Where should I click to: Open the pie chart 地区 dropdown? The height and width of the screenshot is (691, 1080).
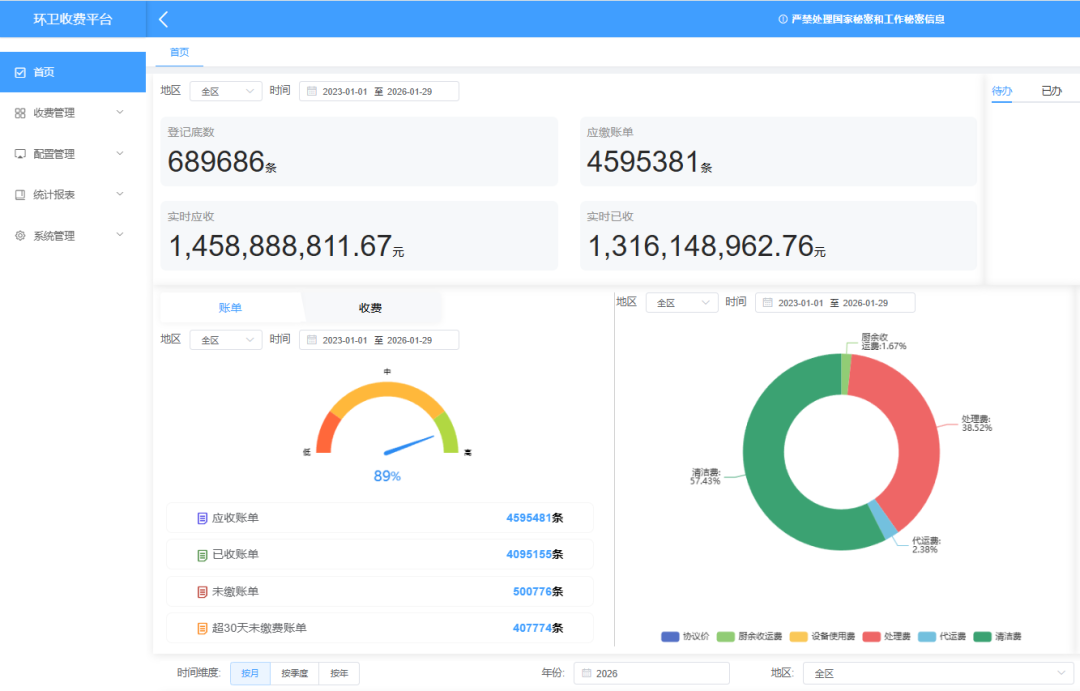pos(681,303)
